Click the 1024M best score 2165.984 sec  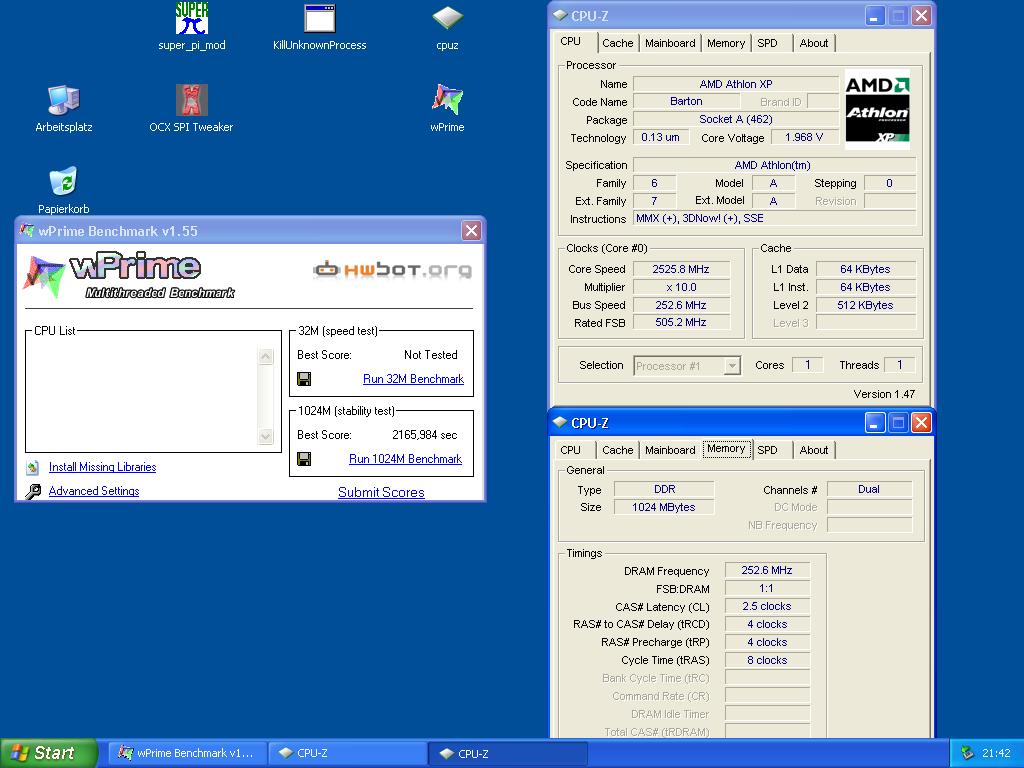[x=424, y=435]
